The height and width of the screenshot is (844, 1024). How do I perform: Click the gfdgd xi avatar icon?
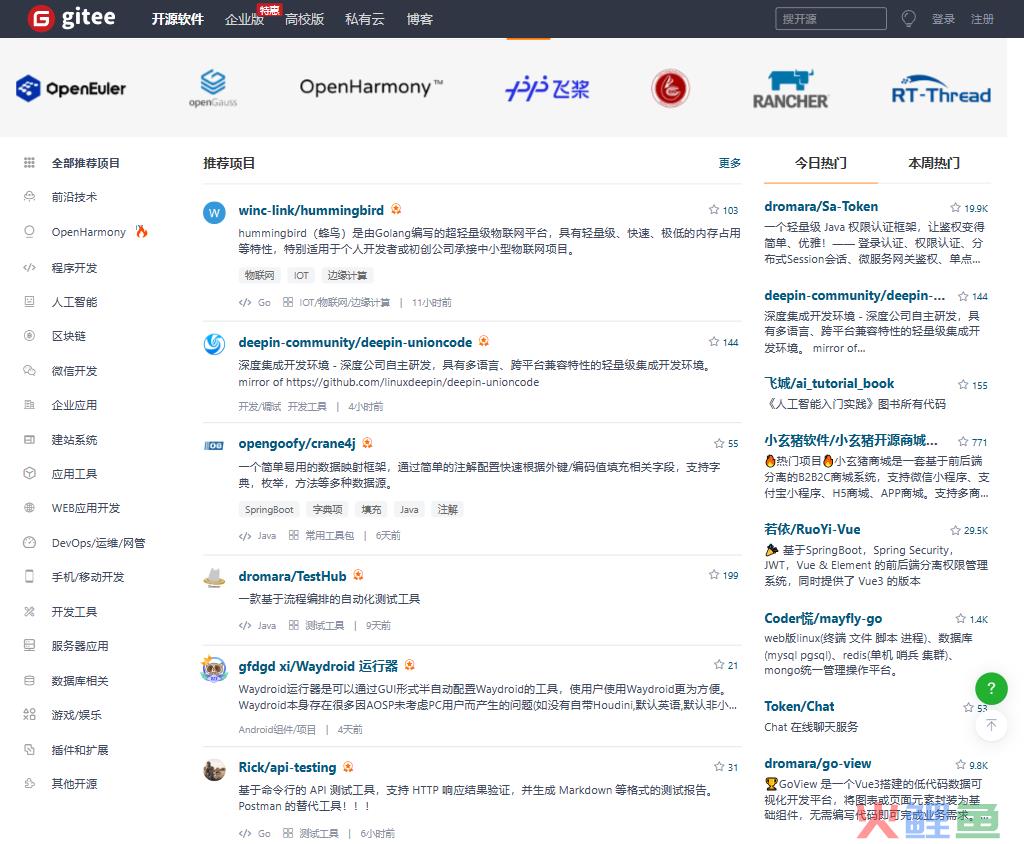coord(214,668)
